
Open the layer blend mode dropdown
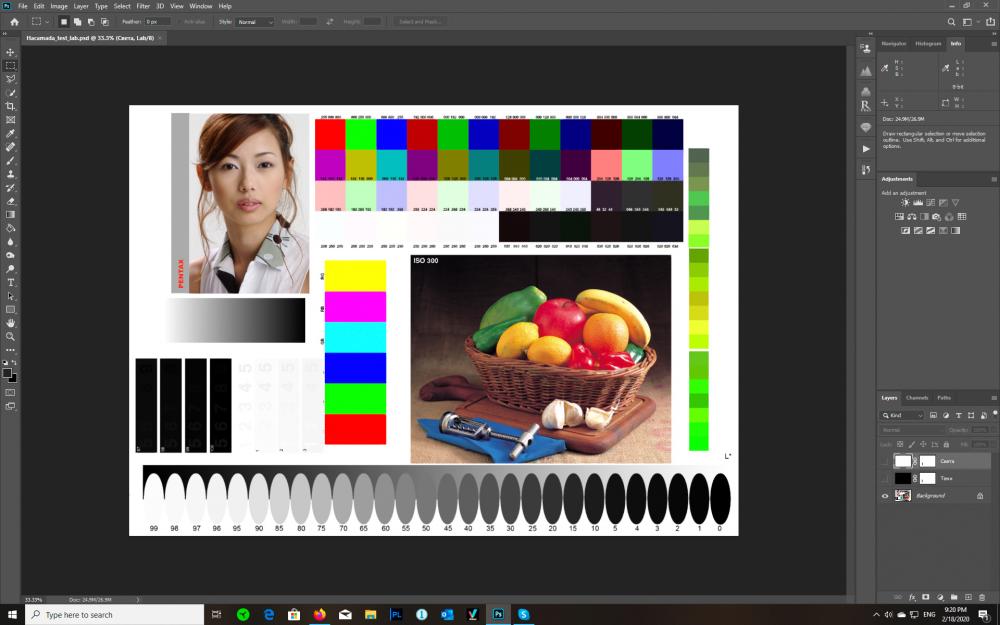[x=910, y=430]
